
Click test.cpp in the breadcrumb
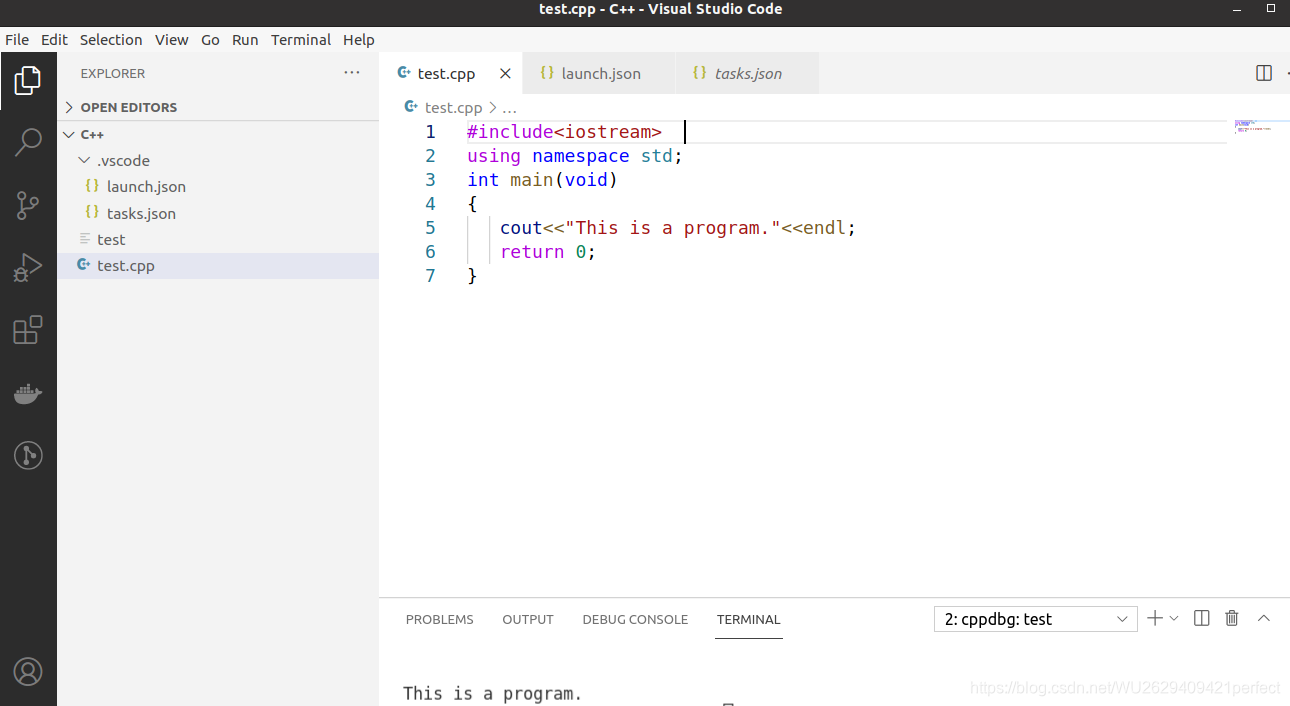coord(453,107)
